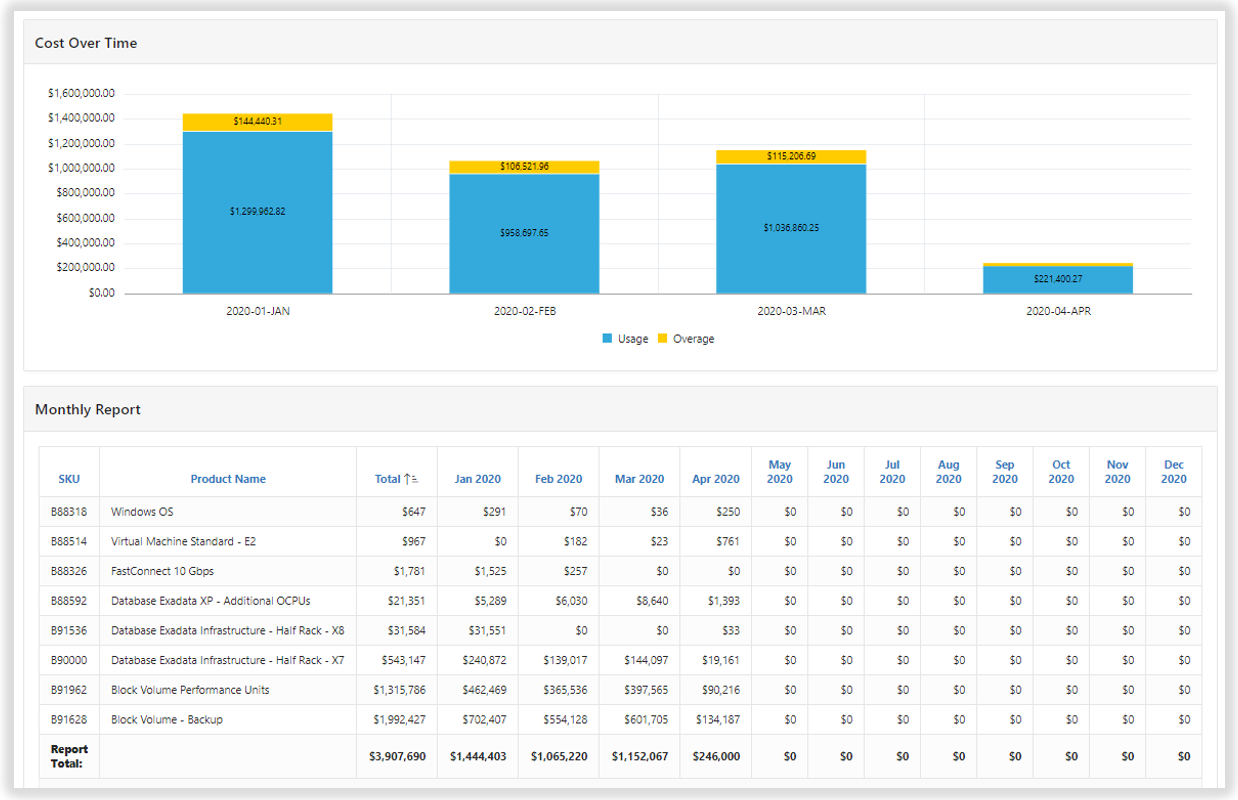Click Windows OS total $647
The width and height of the screenshot is (1238, 800).
point(413,512)
